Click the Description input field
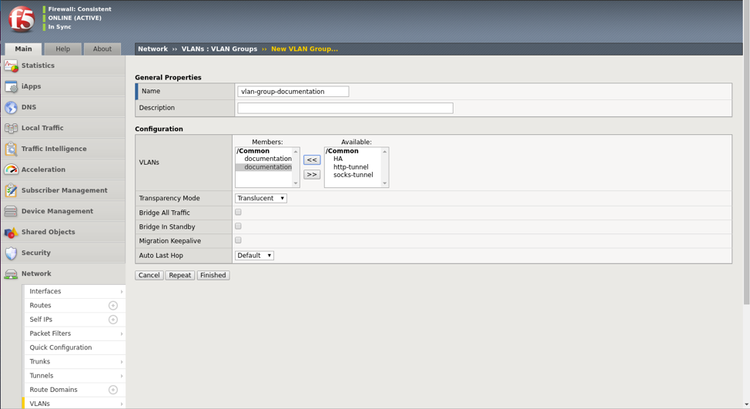Screen dimensions: 750x409 click(x=345, y=108)
